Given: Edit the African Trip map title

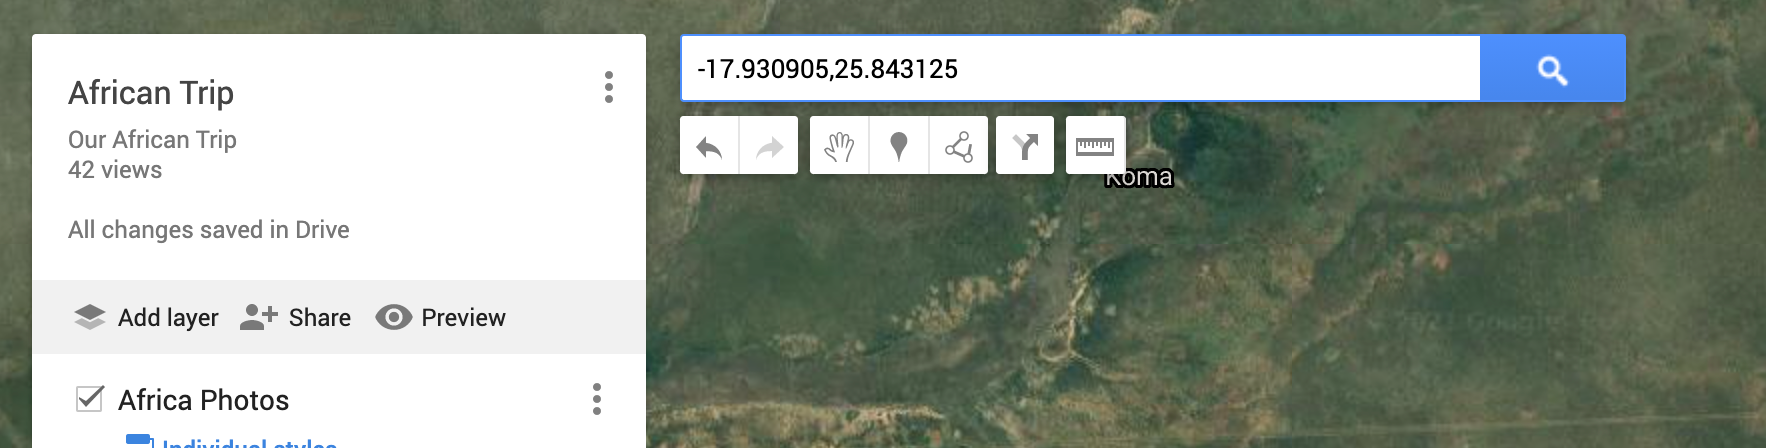Looking at the screenshot, I should 151,92.
